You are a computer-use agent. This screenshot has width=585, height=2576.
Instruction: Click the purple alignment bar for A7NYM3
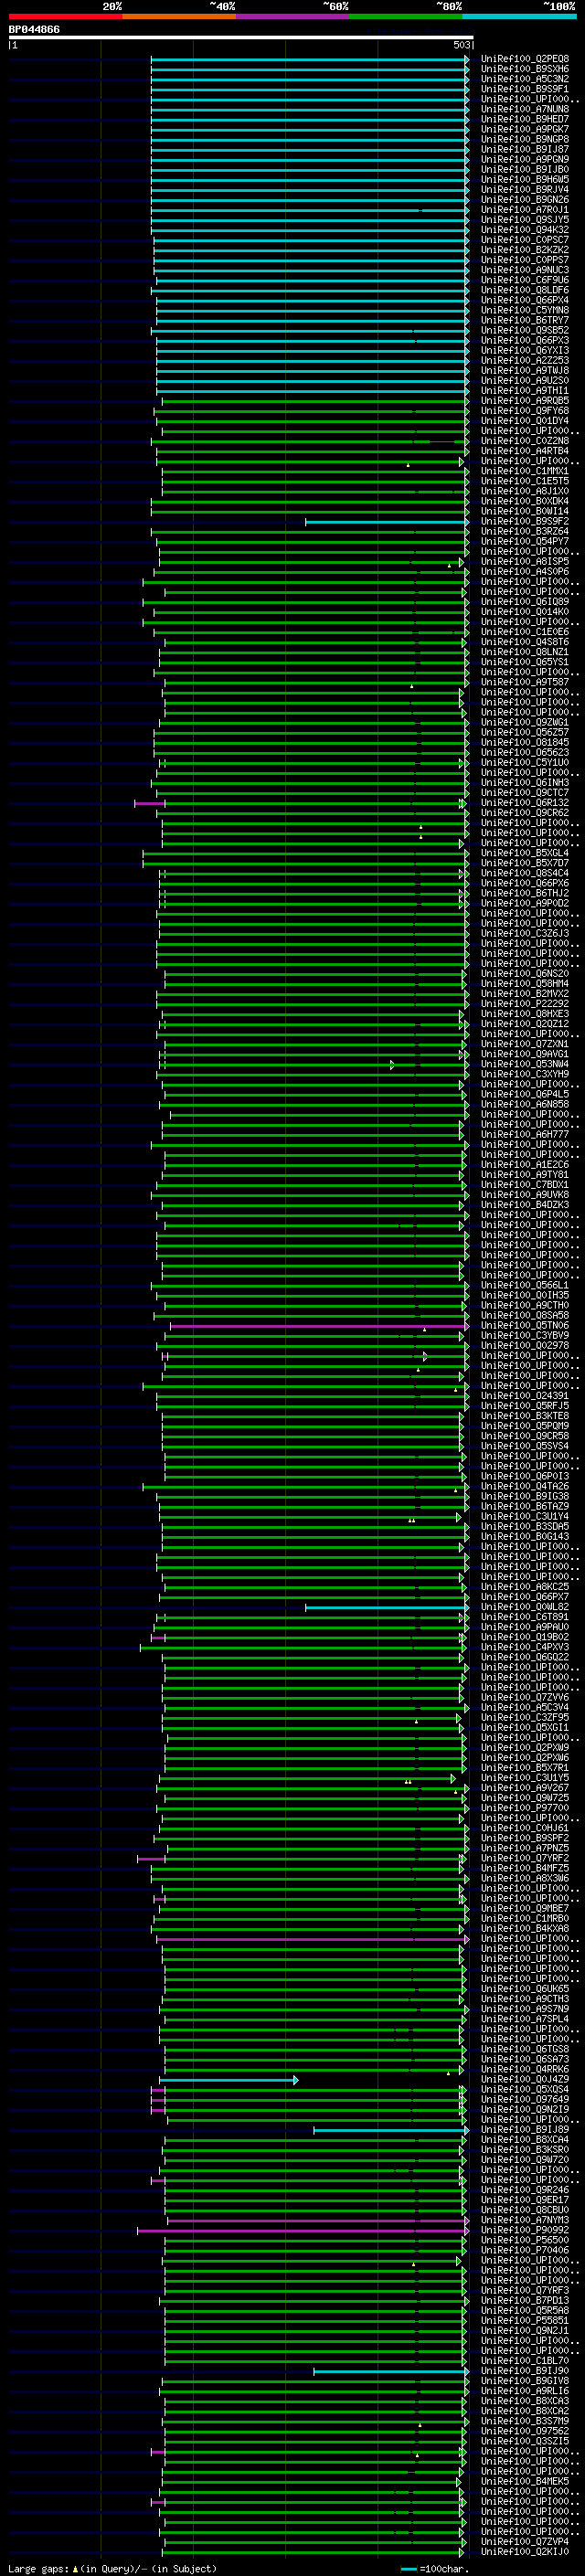(x=318, y=2220)
